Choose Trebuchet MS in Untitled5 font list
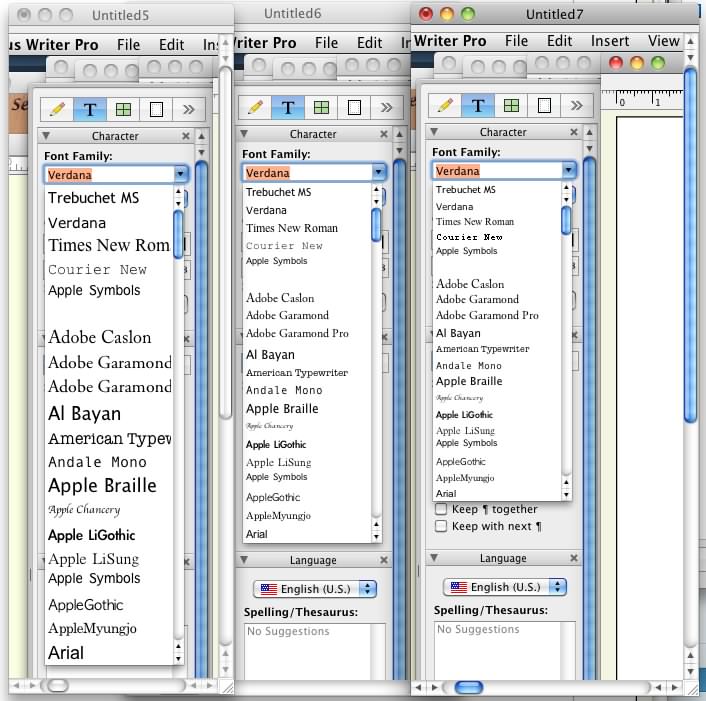Screen dimensions: 706x701 click(109, 198)
